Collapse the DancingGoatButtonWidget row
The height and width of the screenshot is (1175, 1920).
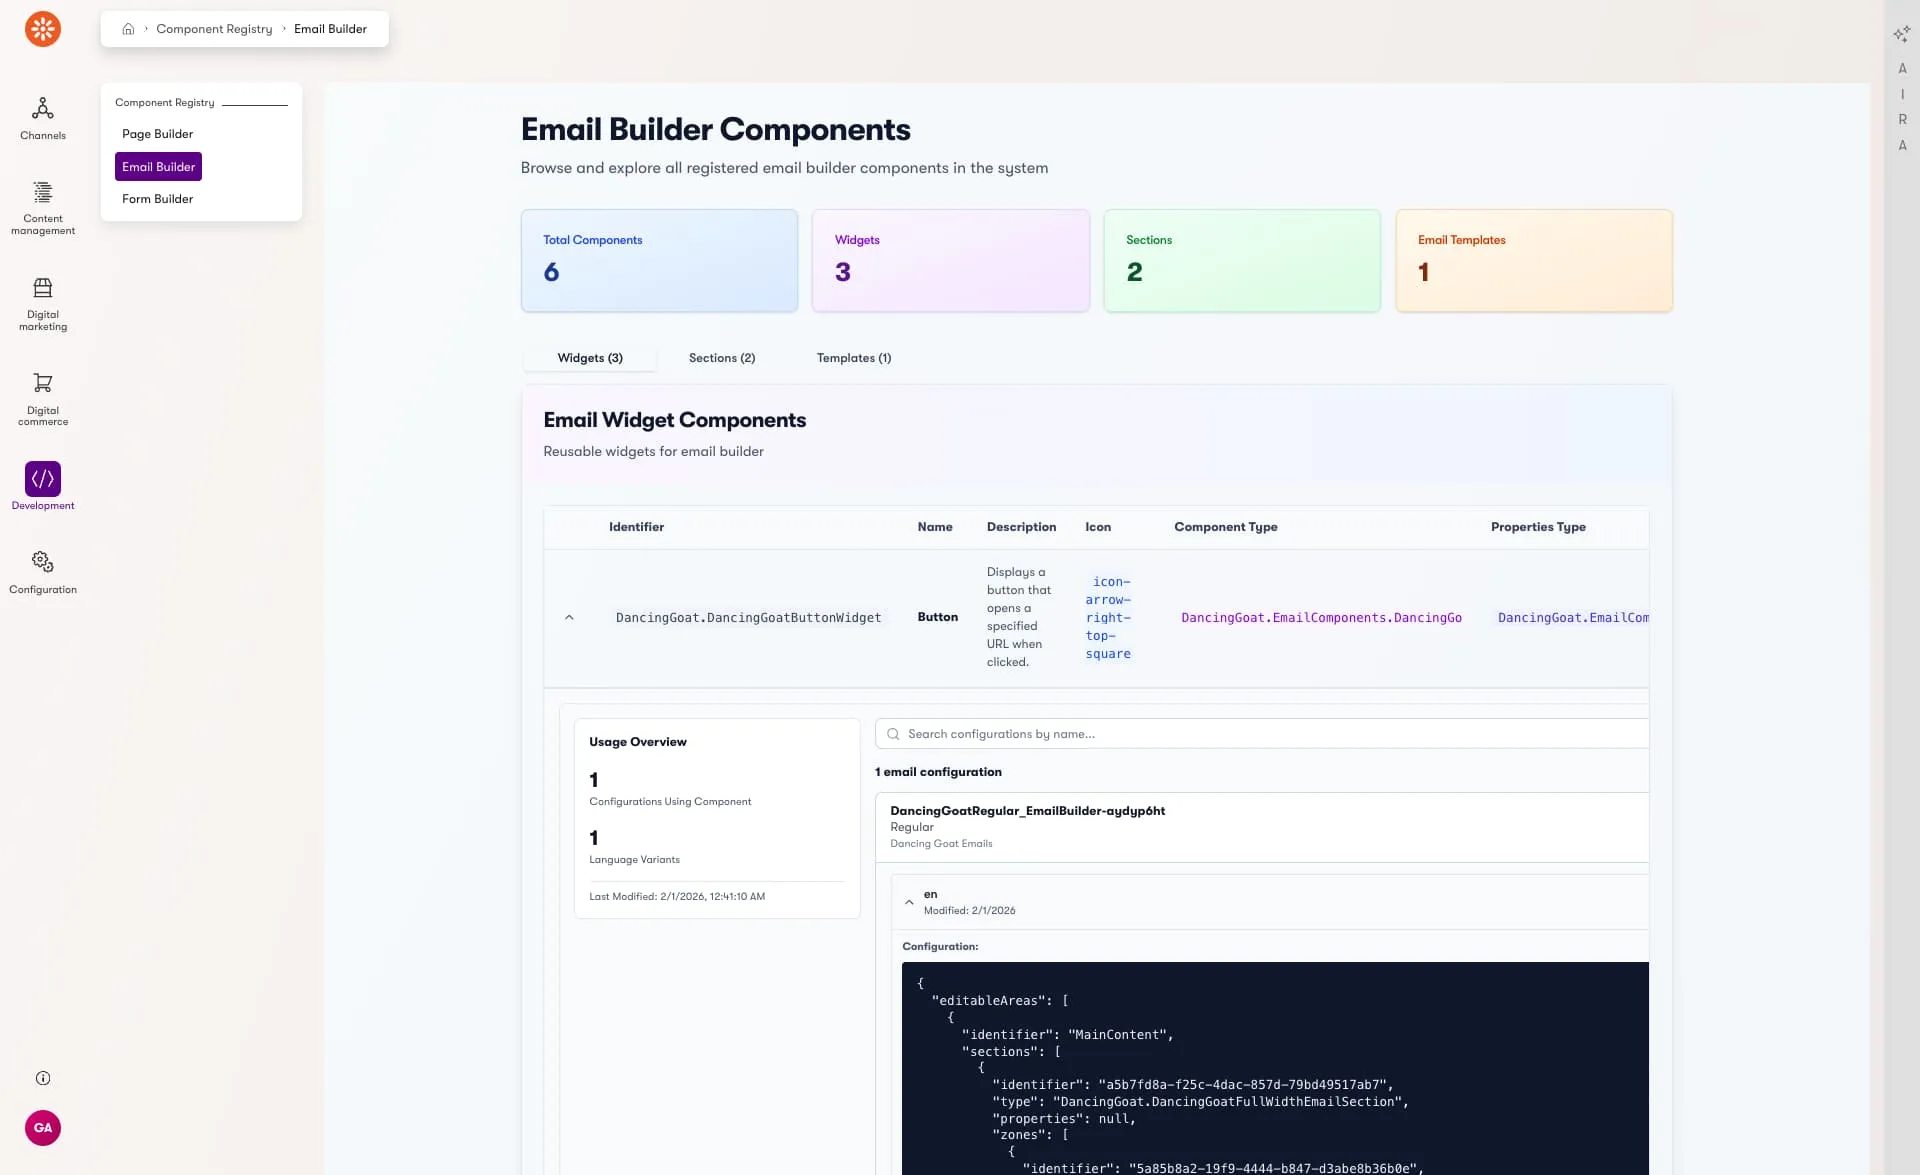point(569,618)
